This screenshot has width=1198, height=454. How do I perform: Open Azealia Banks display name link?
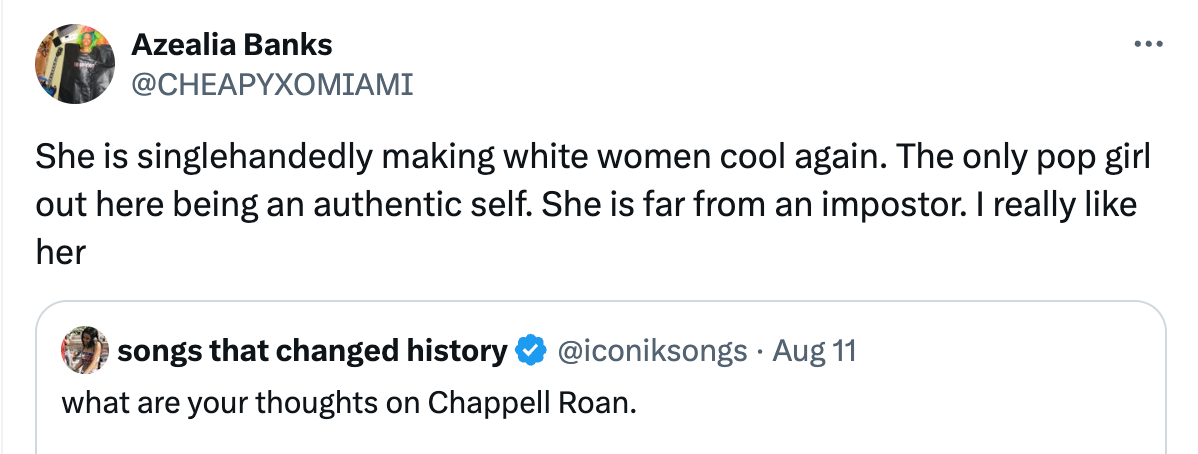pos(232,45)
